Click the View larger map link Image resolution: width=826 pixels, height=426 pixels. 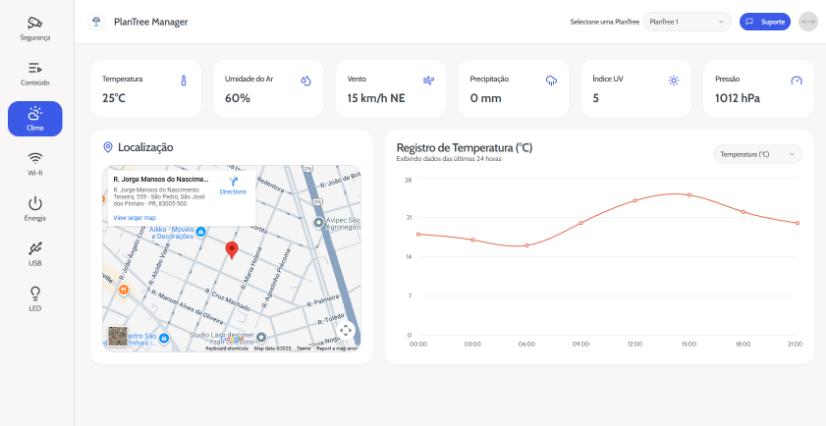pyautogui.click(x=135, y=217)
